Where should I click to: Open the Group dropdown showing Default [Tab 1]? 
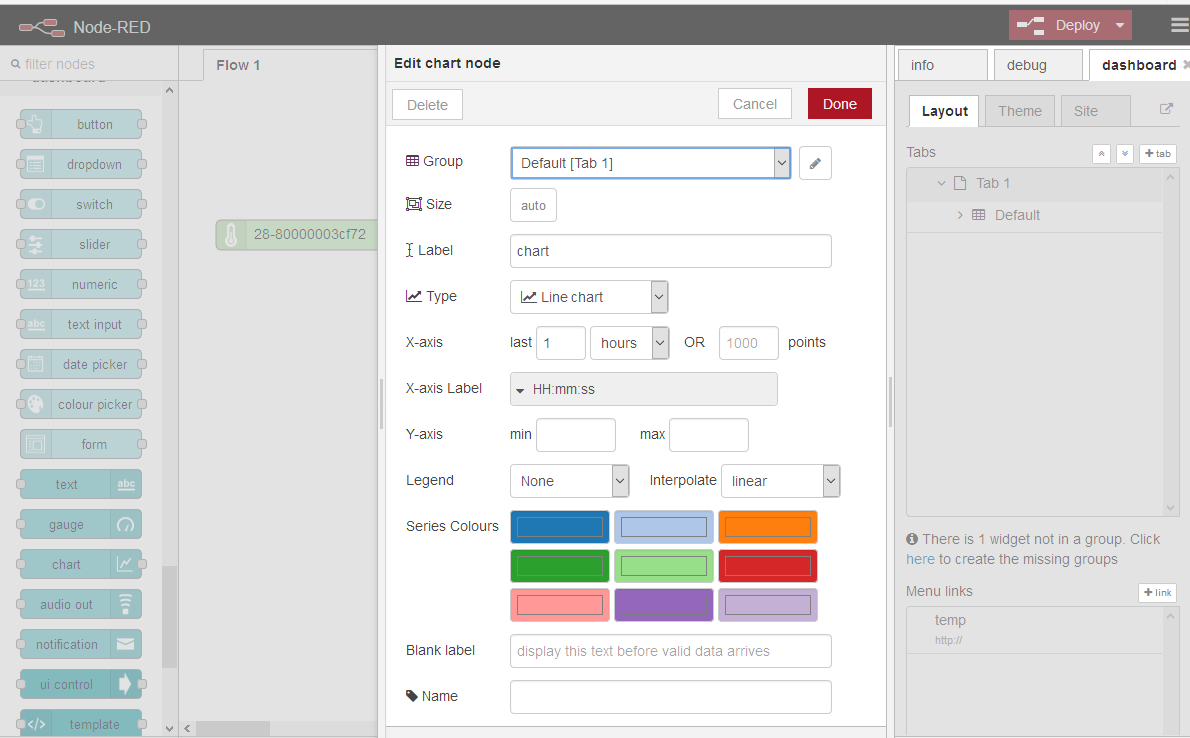click(x=650, y=163)
